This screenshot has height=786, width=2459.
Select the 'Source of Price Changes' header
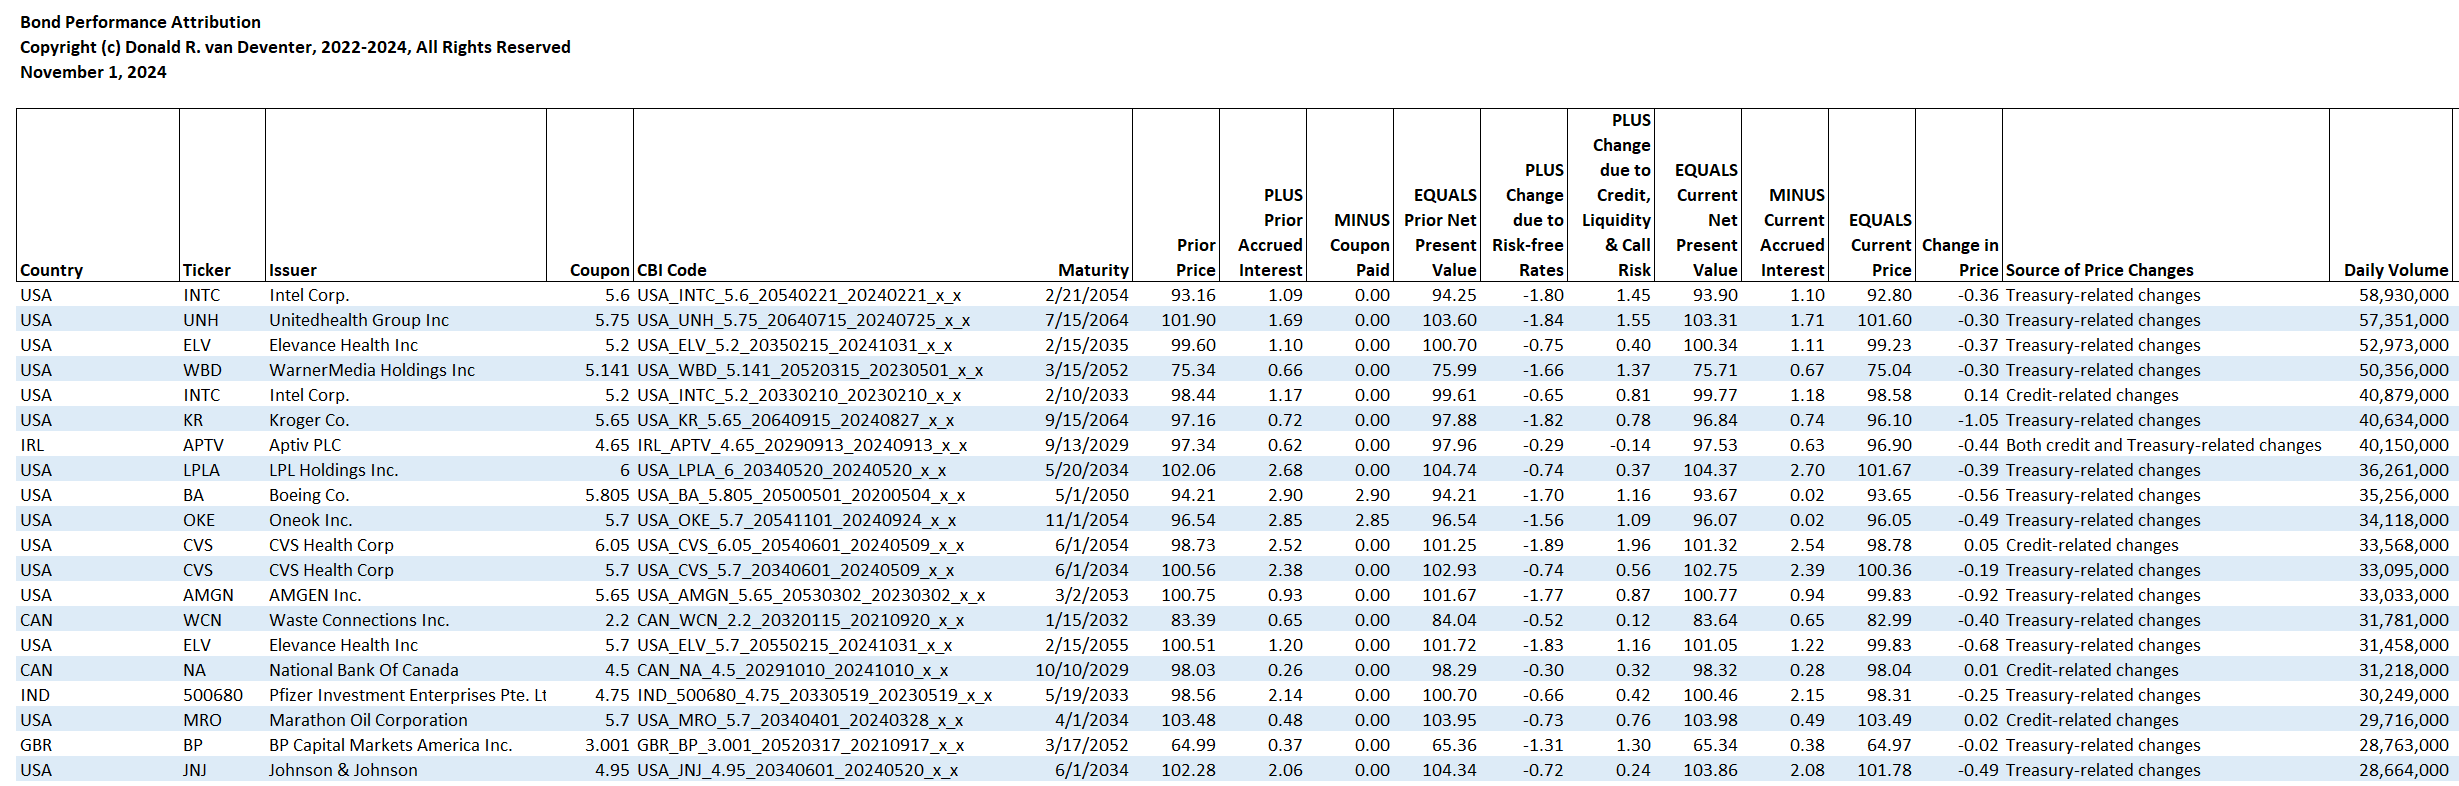point(2100,270)
